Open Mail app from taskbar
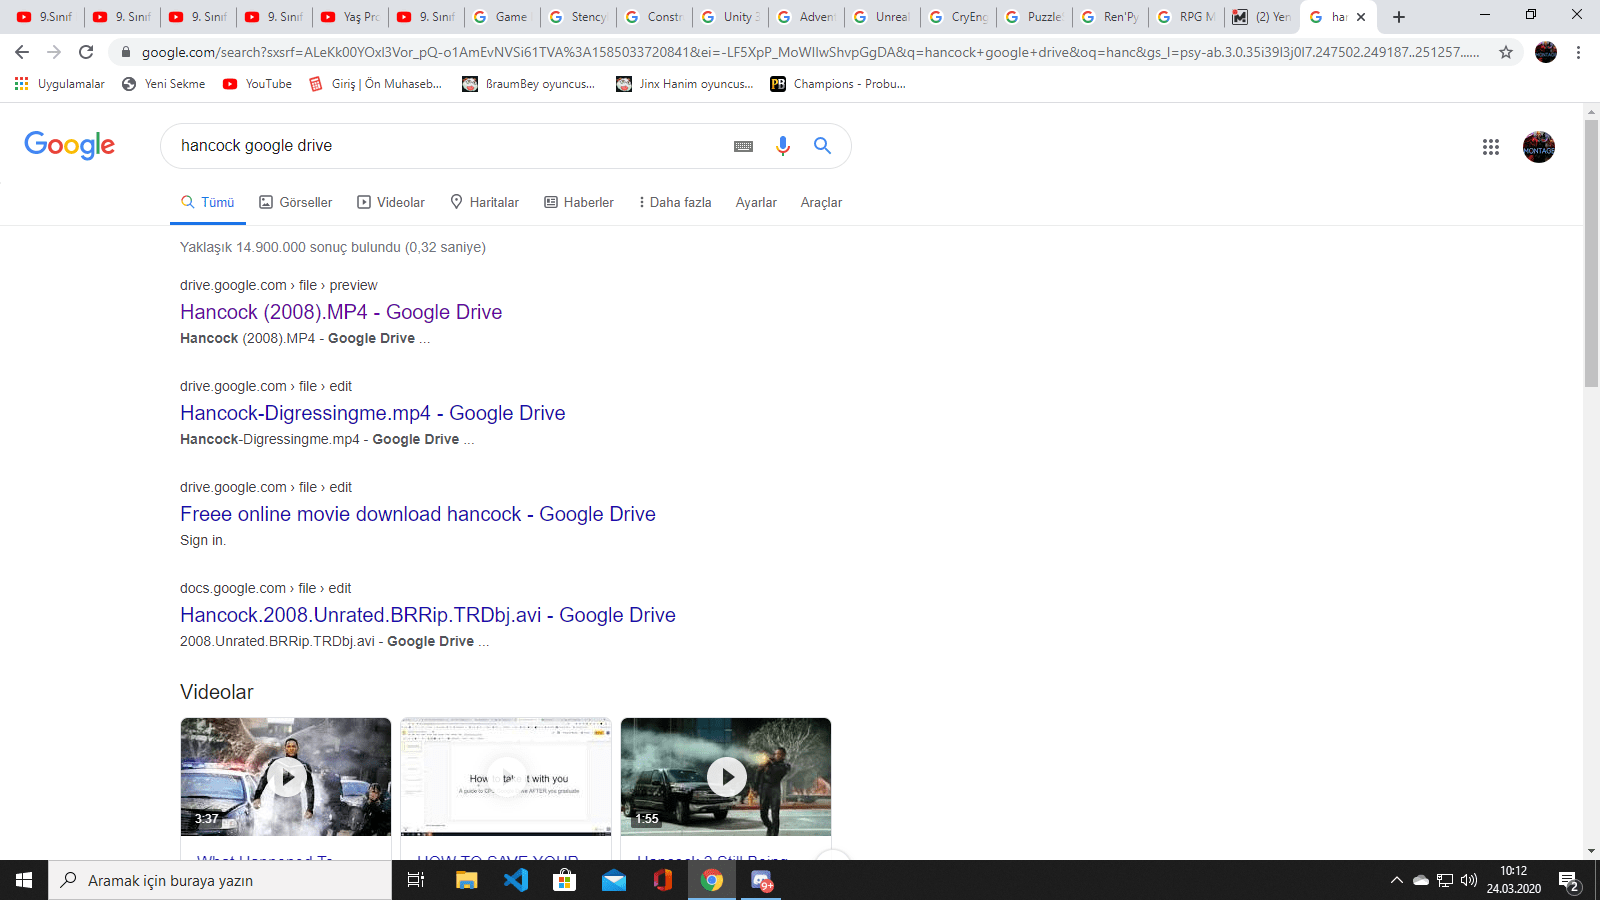Viewport: 1600px width, 900px height. tap(614, 880)
